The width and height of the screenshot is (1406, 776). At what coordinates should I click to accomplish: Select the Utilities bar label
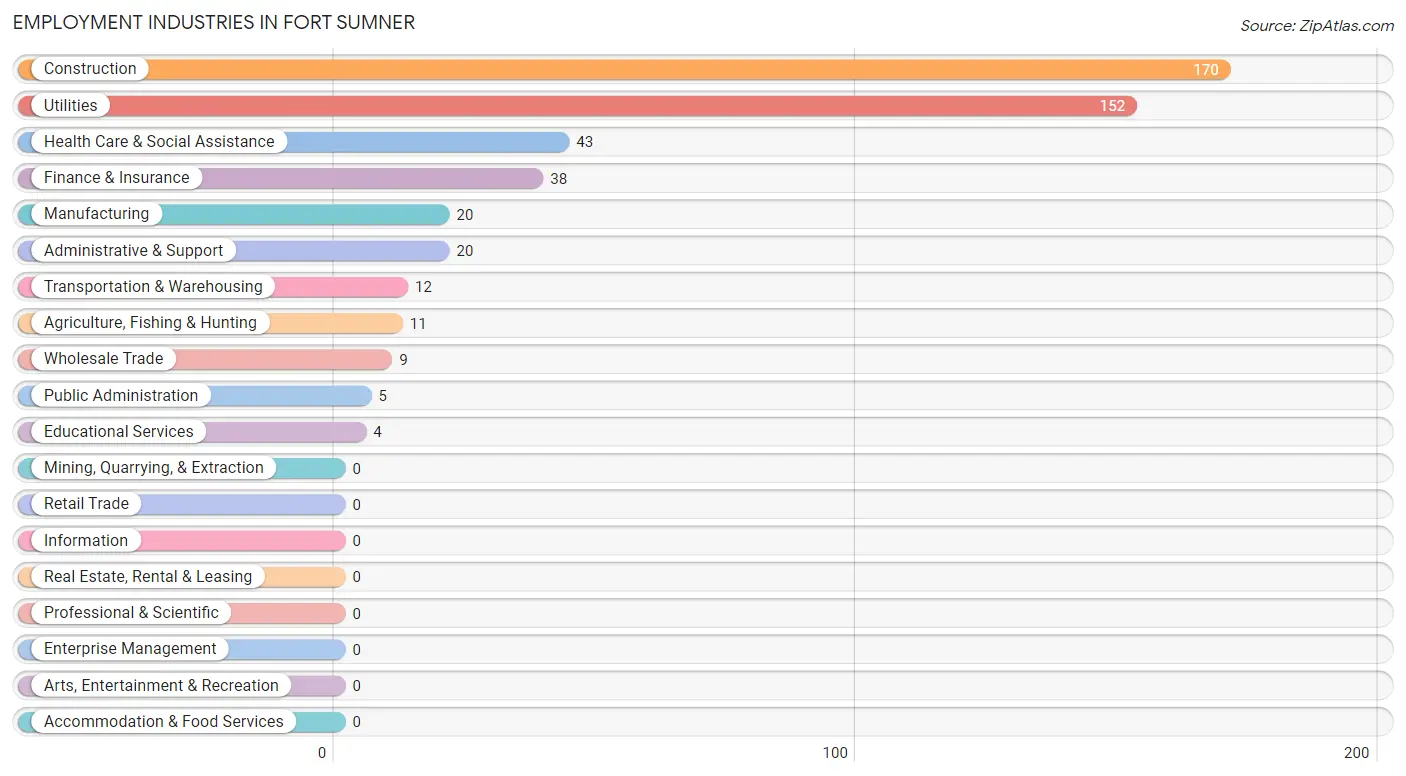coord(71,105)
